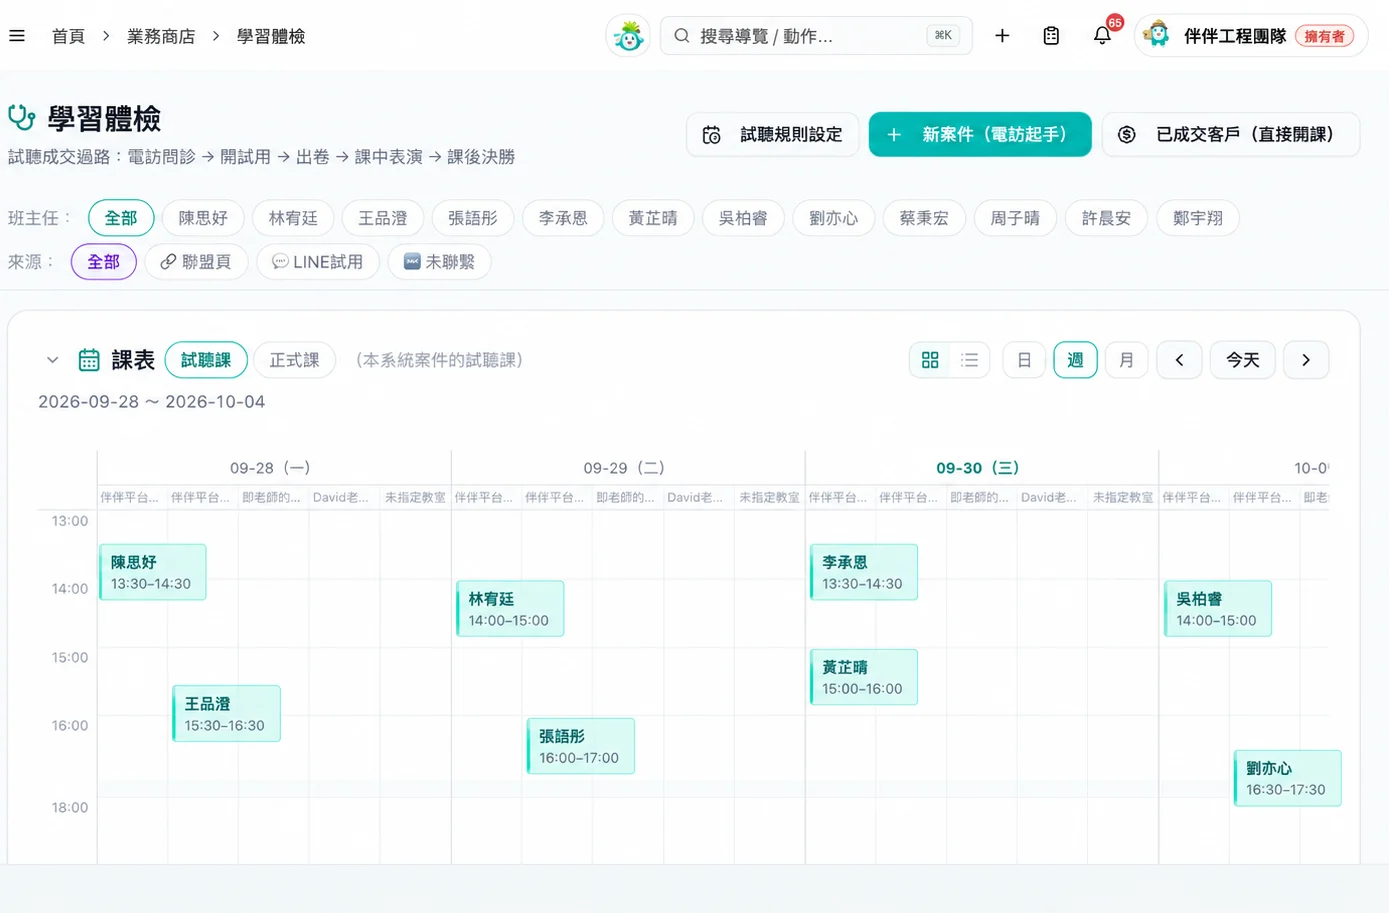
Task: Go to 首頁 breadcrumb
Action: [68, 36]
